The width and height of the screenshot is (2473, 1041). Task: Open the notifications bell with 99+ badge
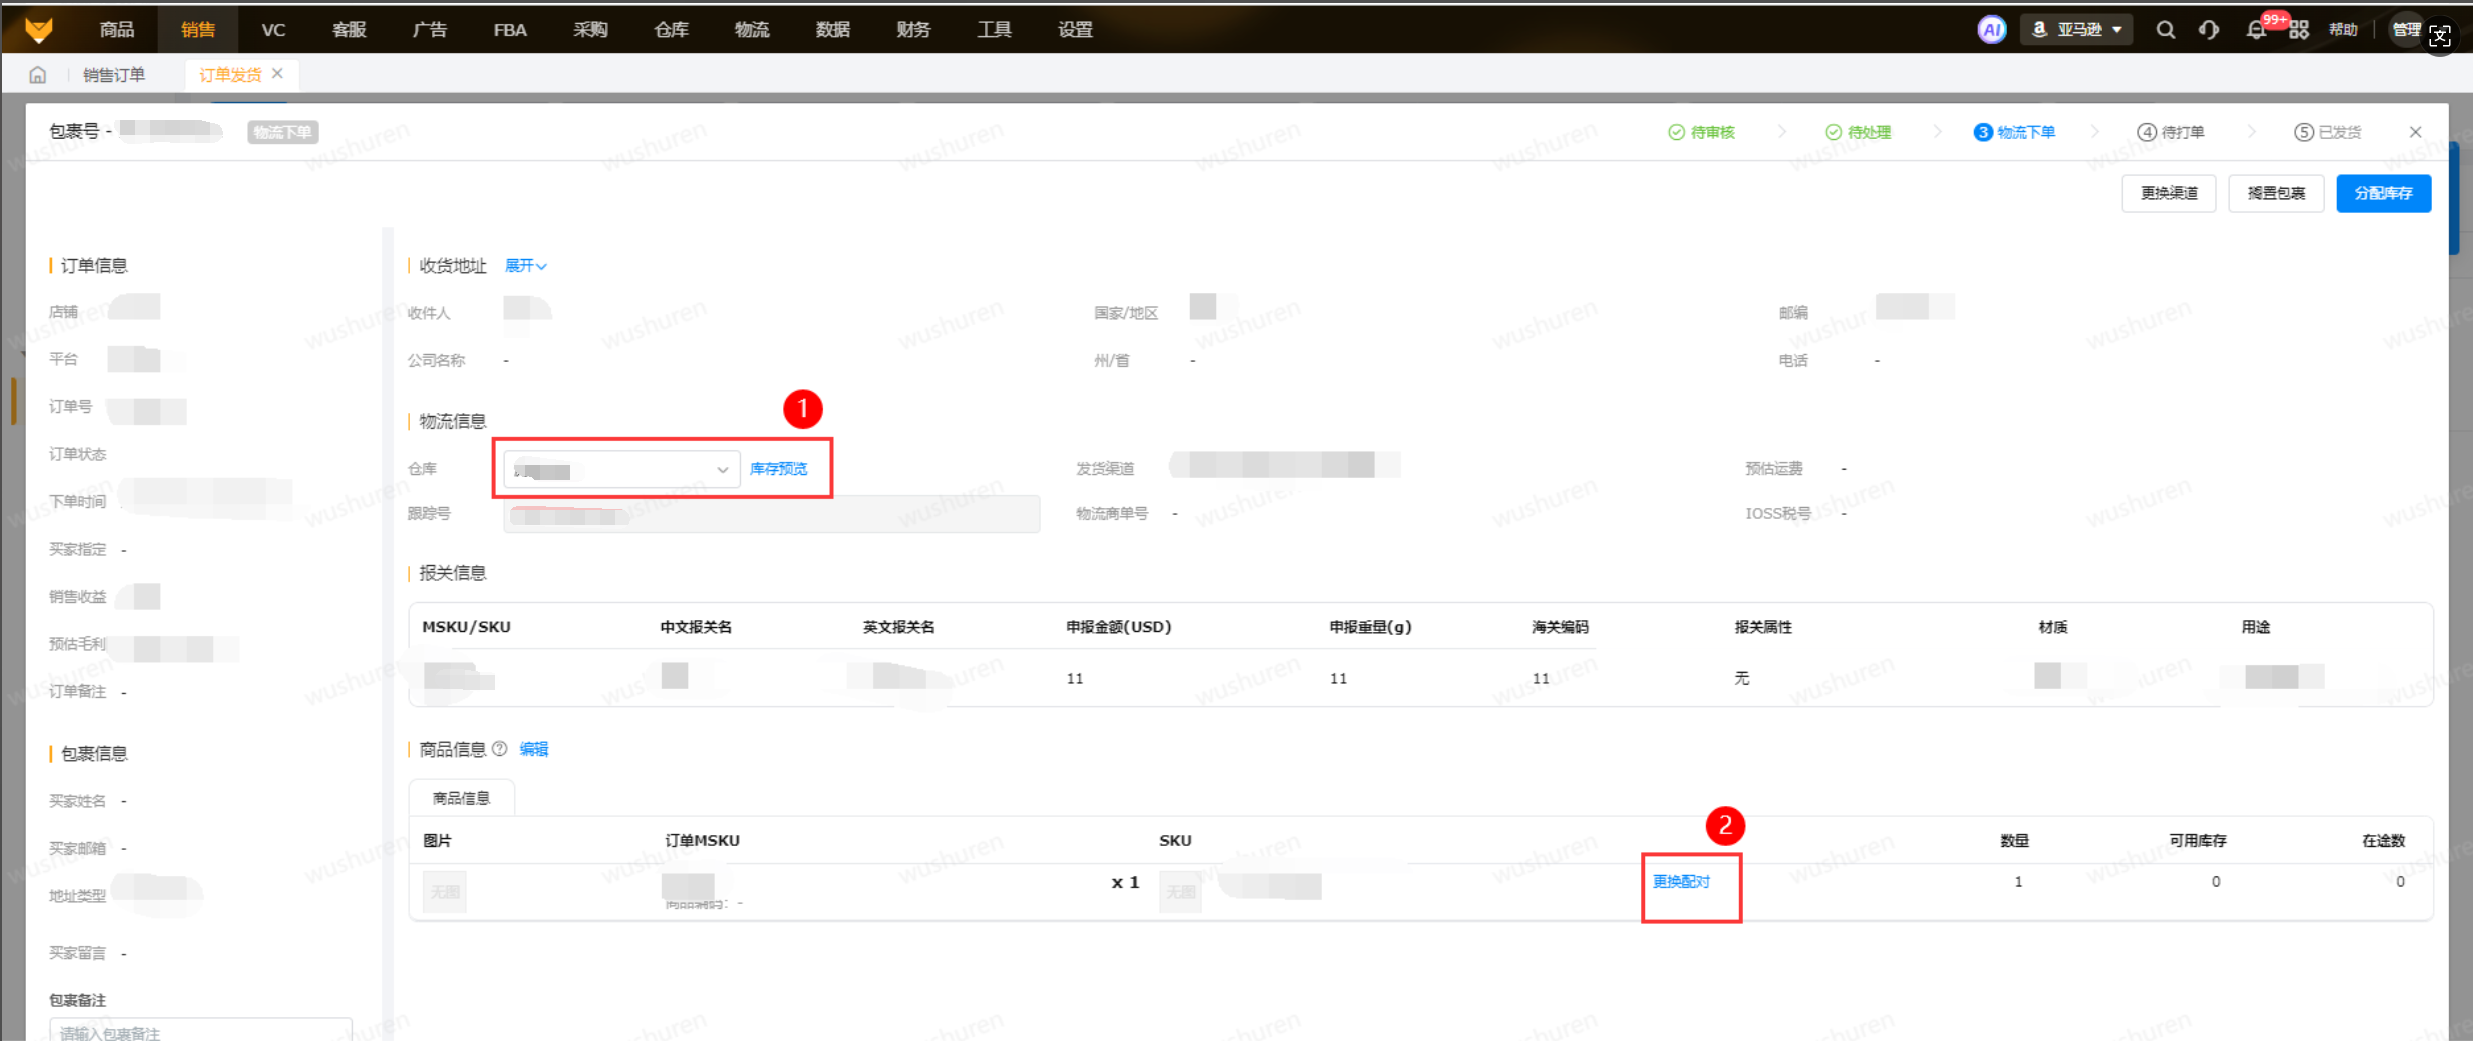2257,29
